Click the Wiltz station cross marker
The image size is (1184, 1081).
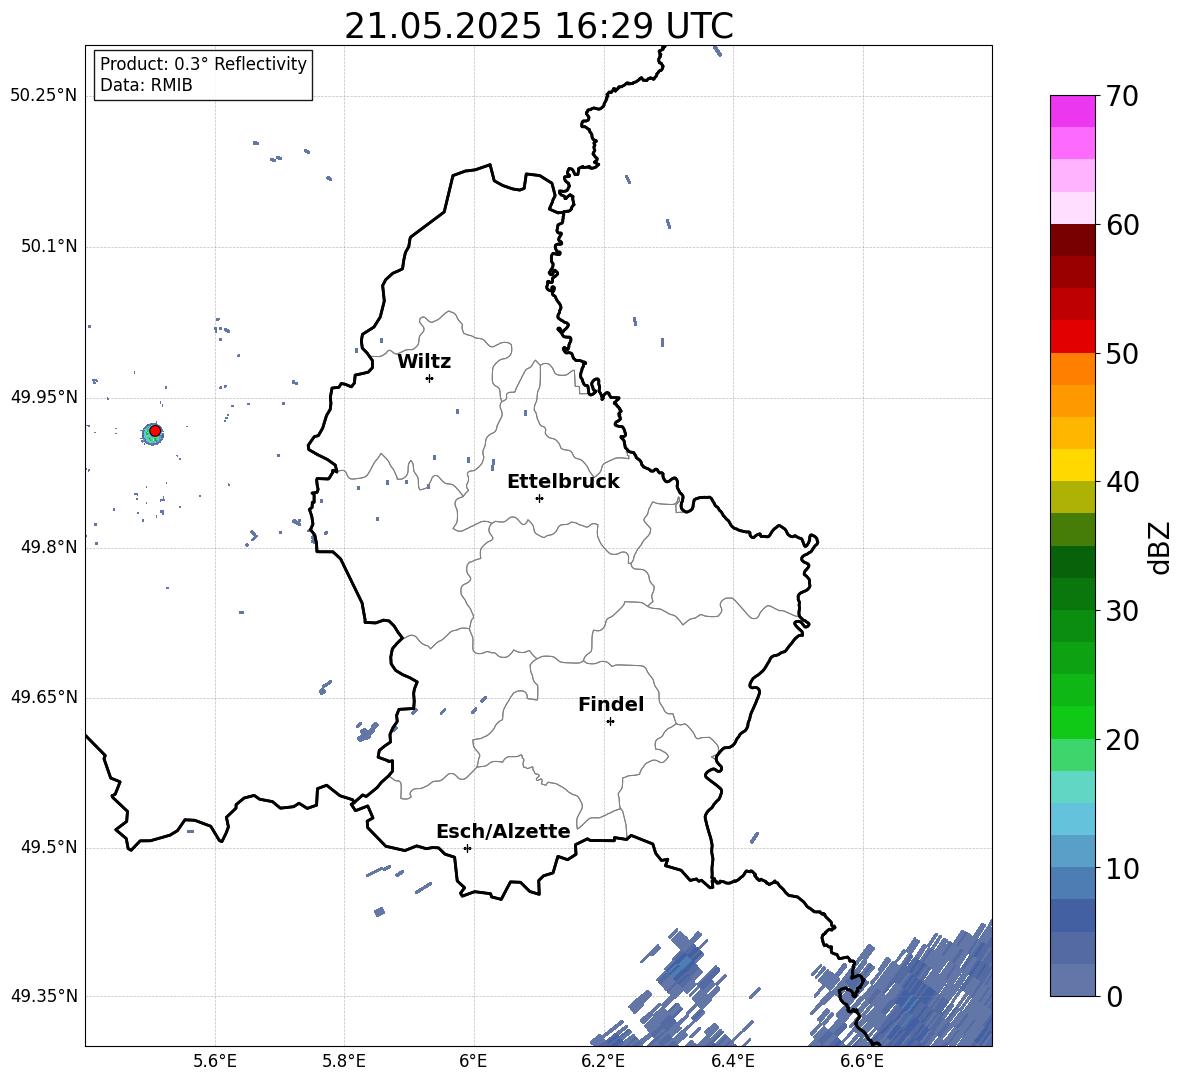pyautogui.click(x=430, y=378)
